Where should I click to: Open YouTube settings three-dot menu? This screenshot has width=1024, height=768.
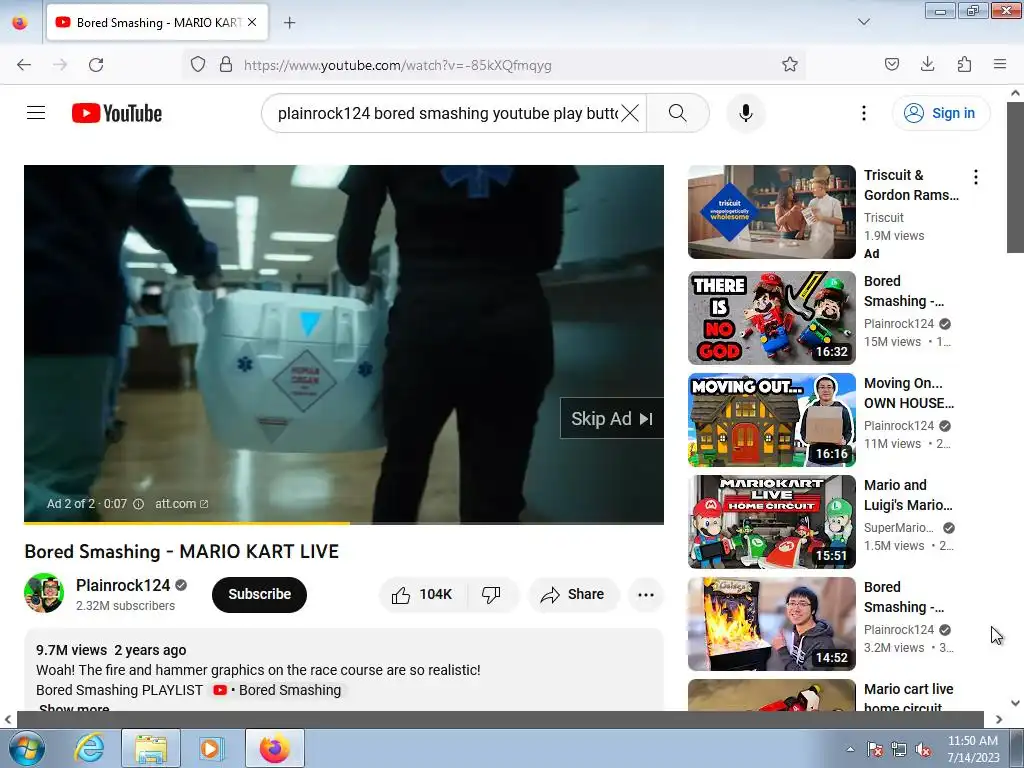pyautogui.click(x=863, y=113)
